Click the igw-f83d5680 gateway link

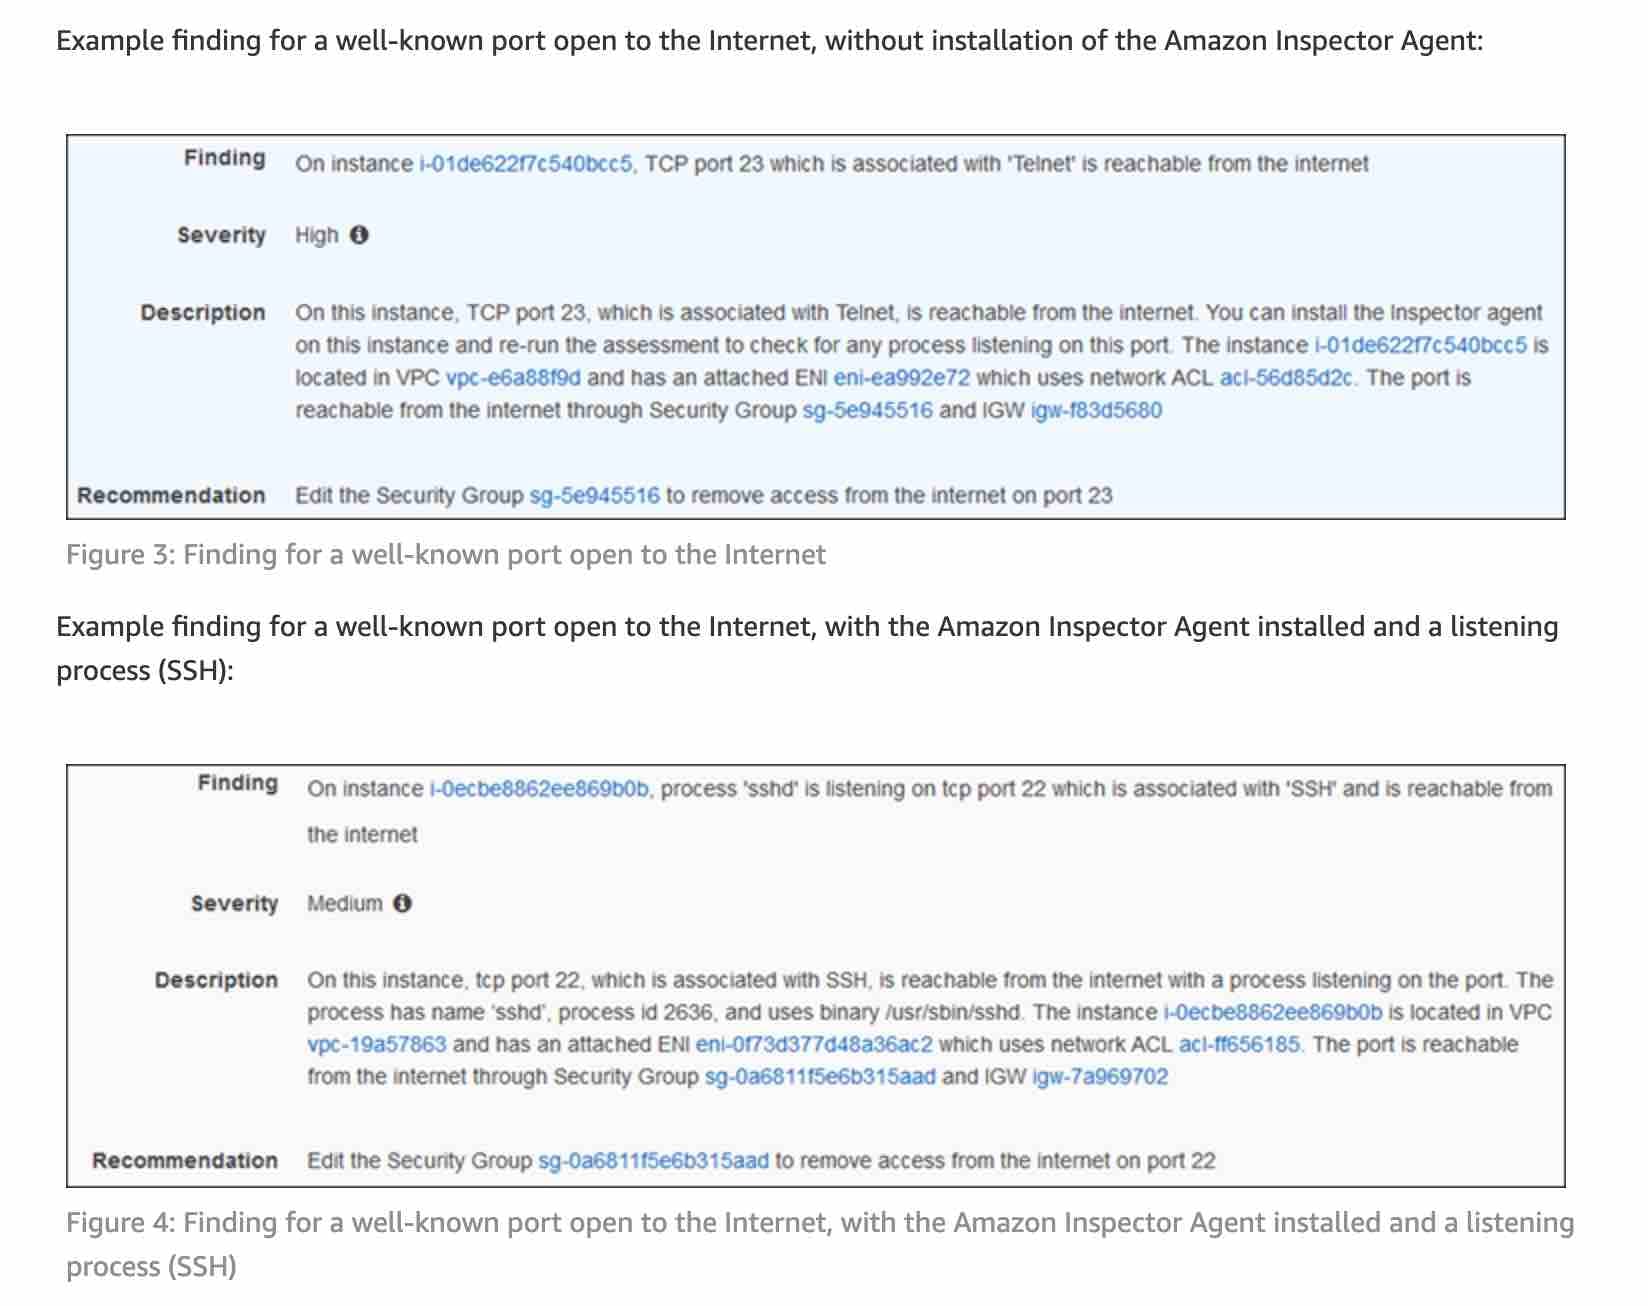1096,411
